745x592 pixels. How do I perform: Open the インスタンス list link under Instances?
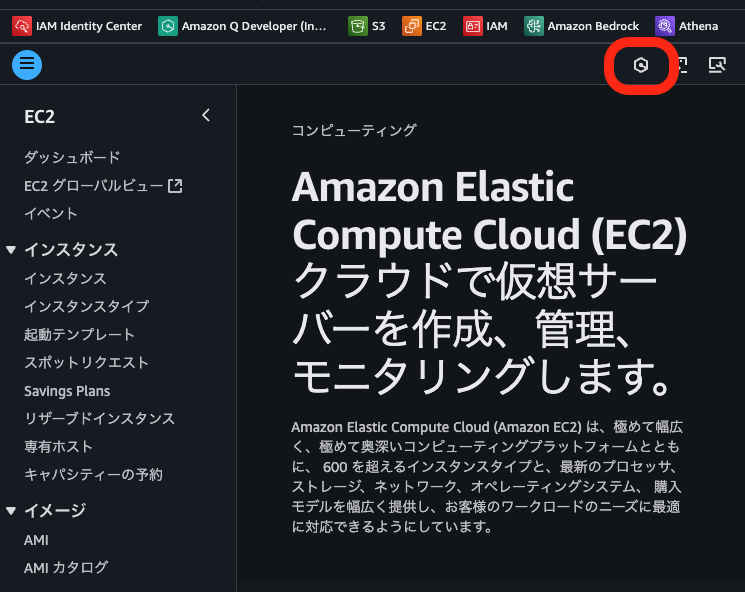coord(65,278)
